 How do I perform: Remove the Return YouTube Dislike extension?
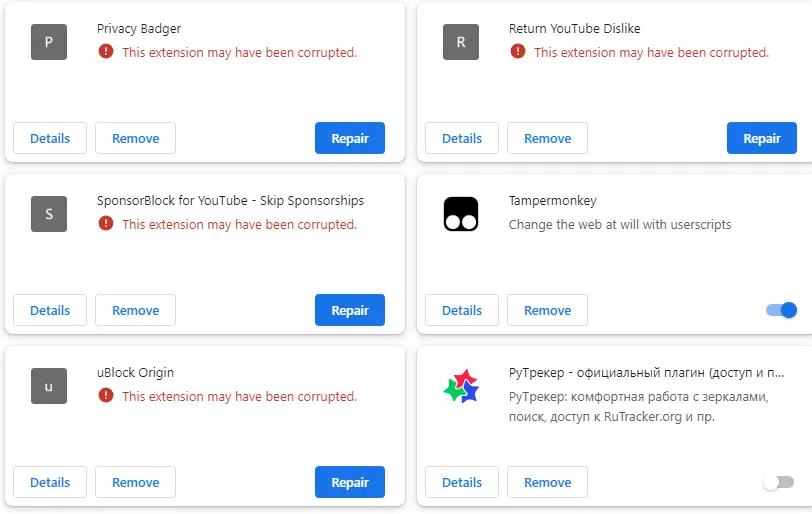547,138
